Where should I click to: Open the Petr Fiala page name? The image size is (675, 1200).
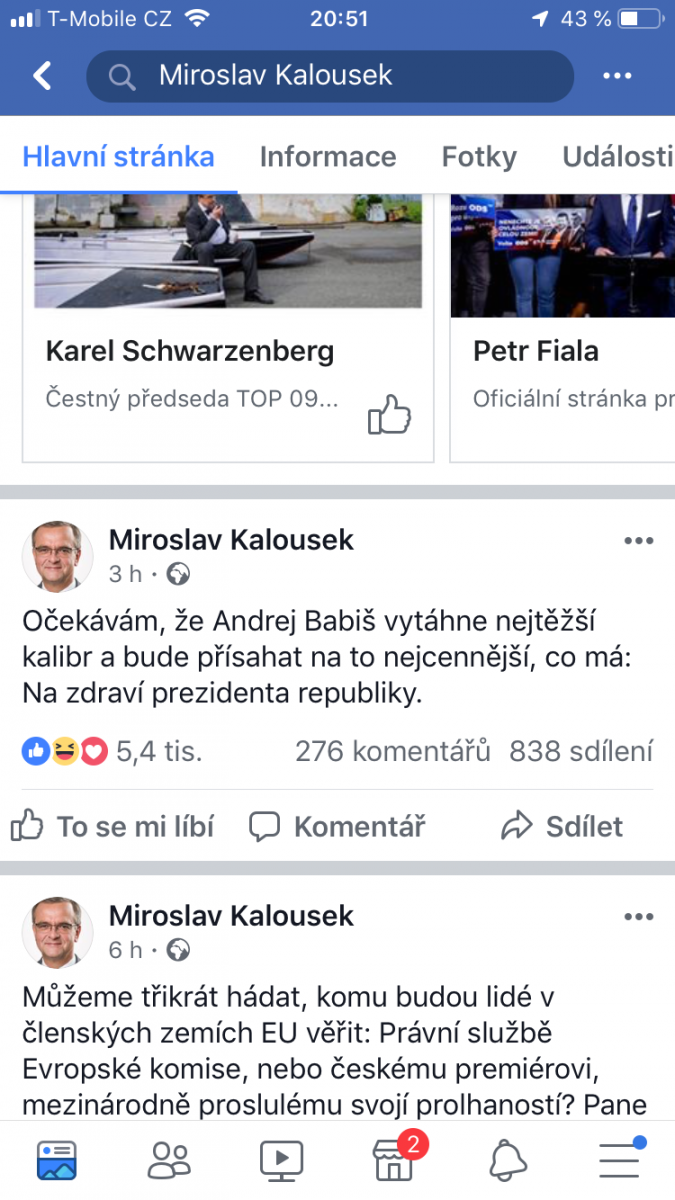coord(536,351)
